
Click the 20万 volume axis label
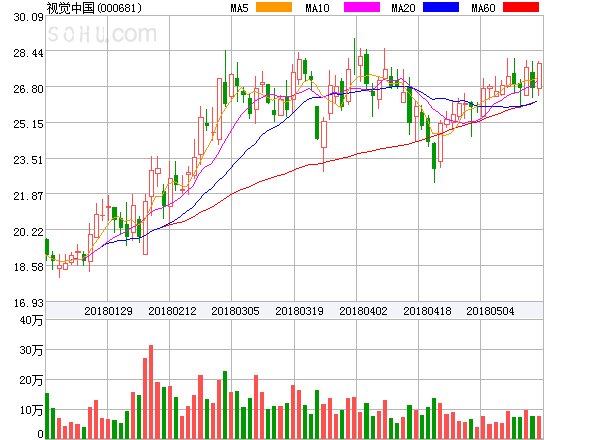pos(31,380)
